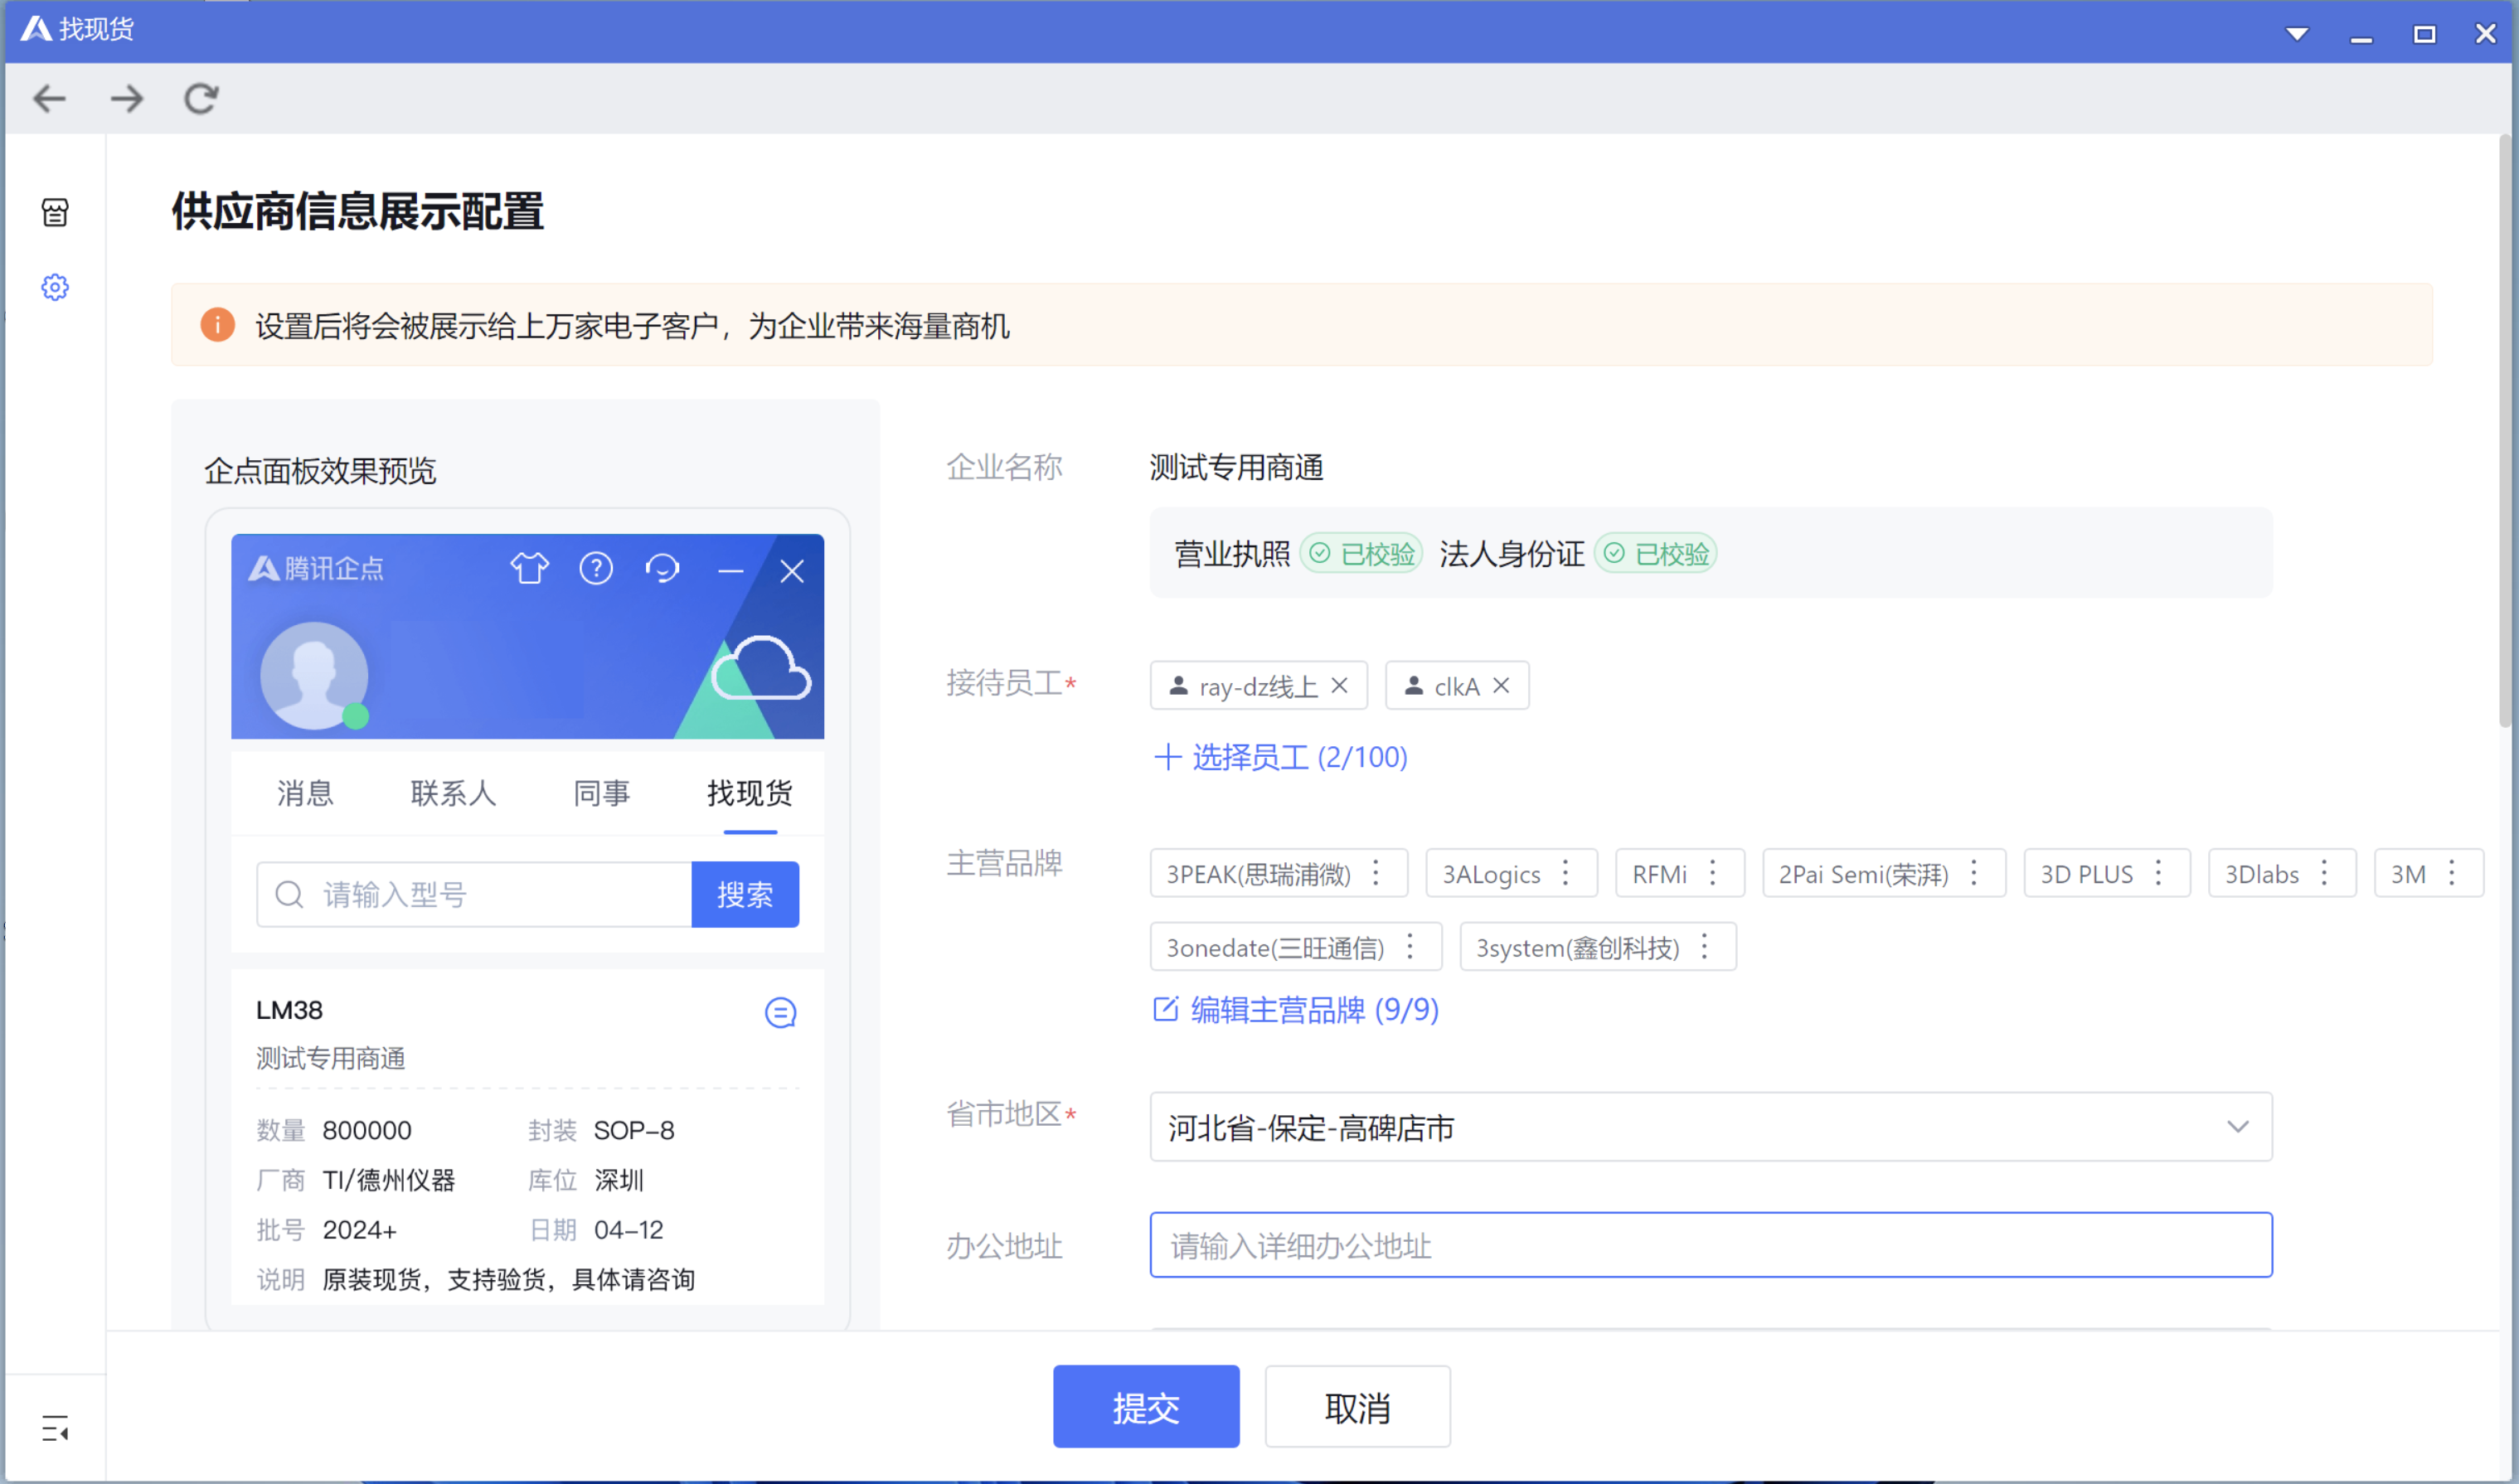
Task: Go back with the left arrow
Action: point(49,98)
